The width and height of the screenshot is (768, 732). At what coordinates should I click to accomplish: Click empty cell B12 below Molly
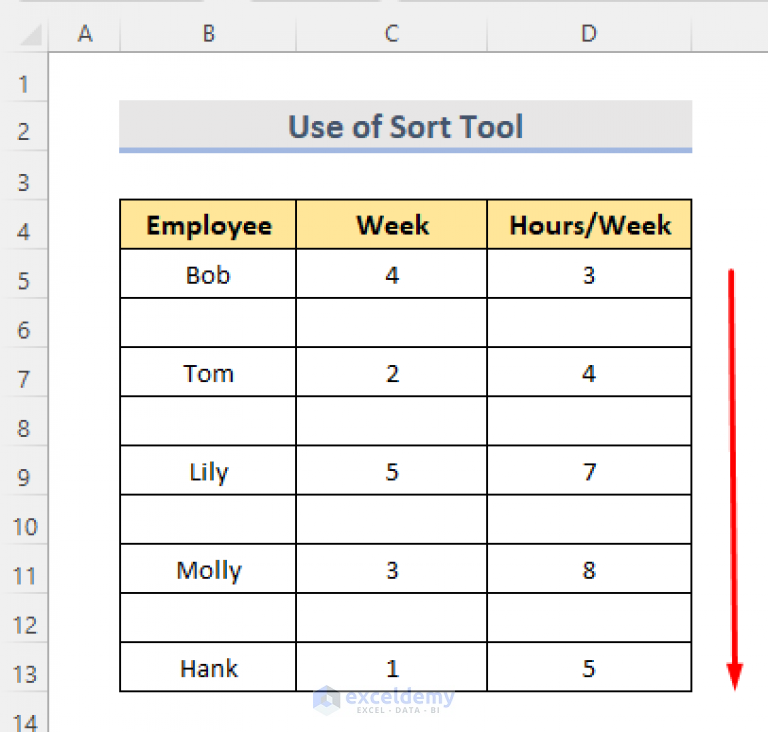tap(208, 618)
